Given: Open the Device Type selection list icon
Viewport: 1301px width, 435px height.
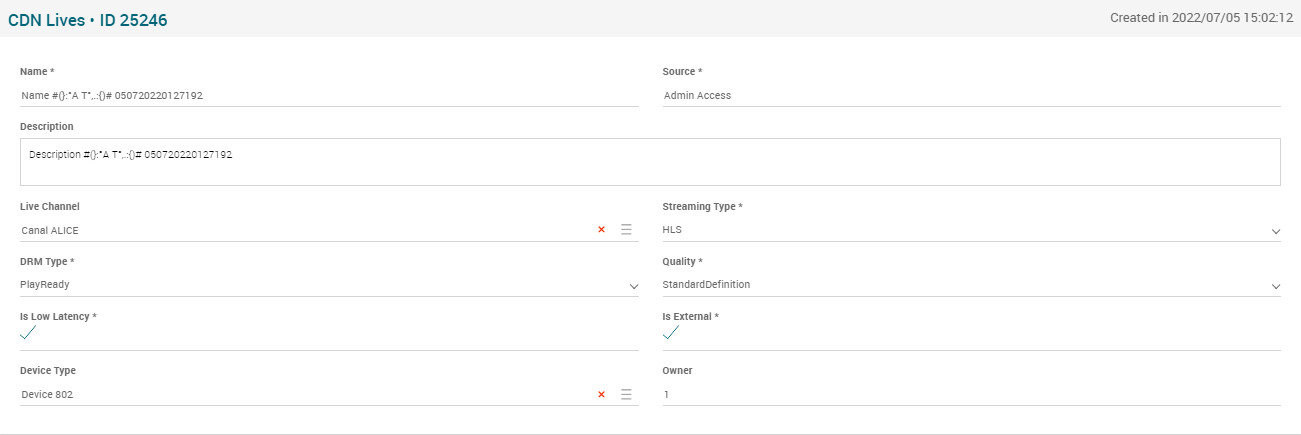Looking at the screenshot, I should (626, 395).
